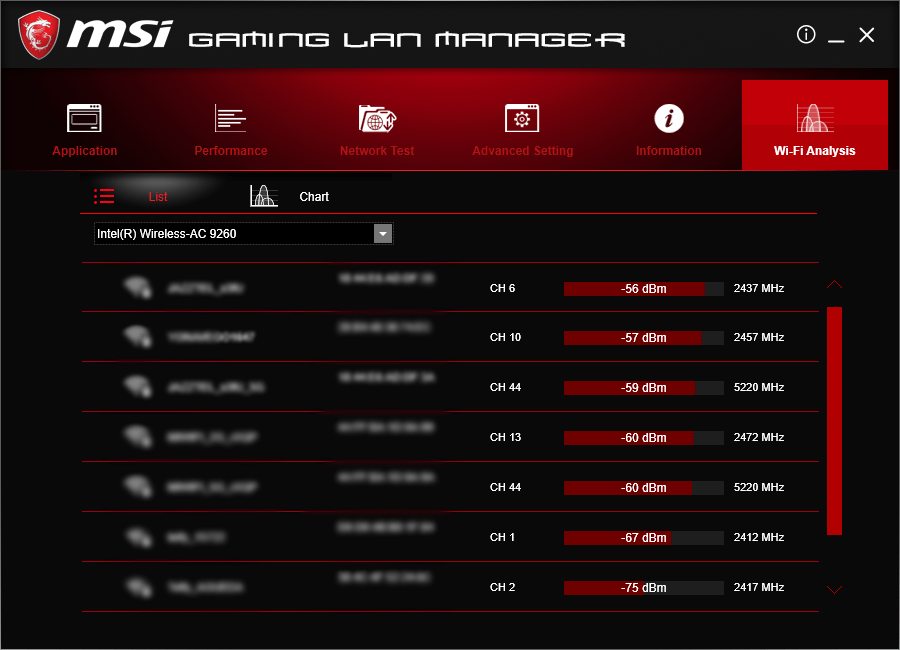This screenshot has width=900, height=650.
Task: Click the CH 1 channel text
Action: pos(502,537)
